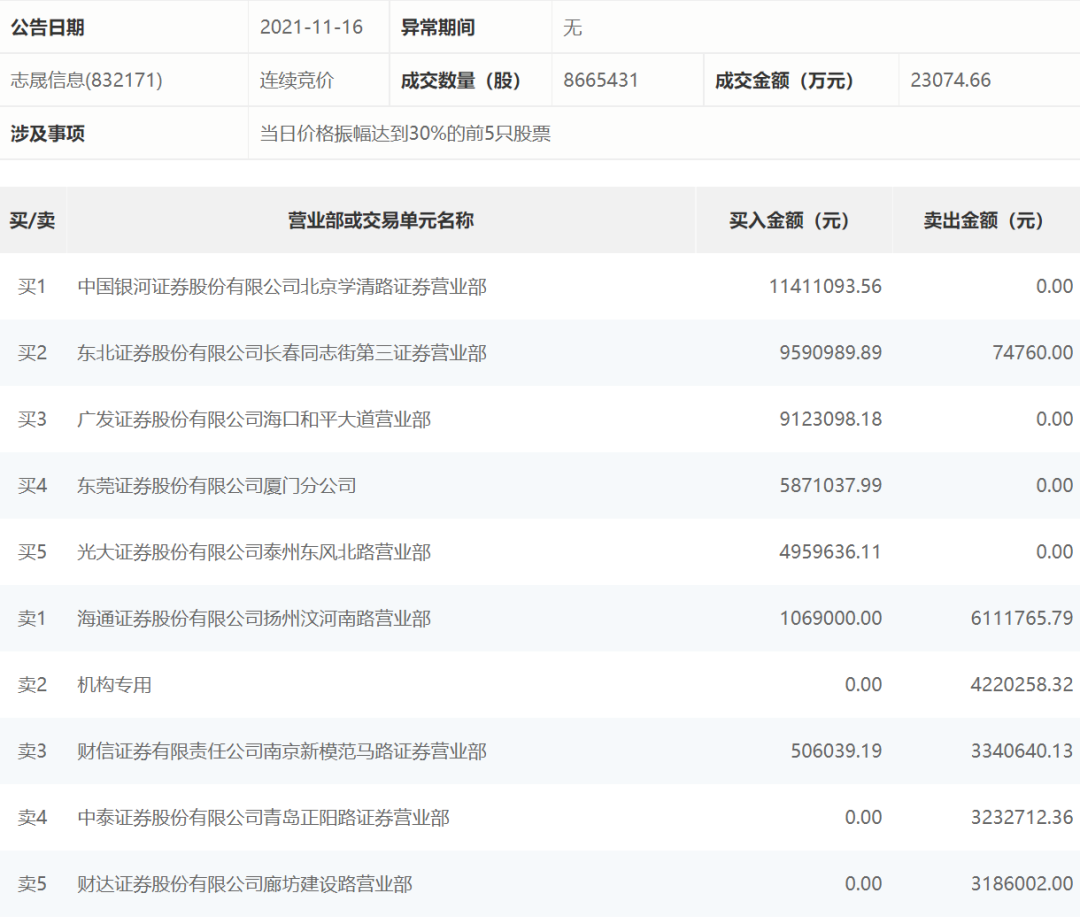Click the 买入金额（元） column header
Viewport: 1080px width, 924px height.
click(789, 220)
